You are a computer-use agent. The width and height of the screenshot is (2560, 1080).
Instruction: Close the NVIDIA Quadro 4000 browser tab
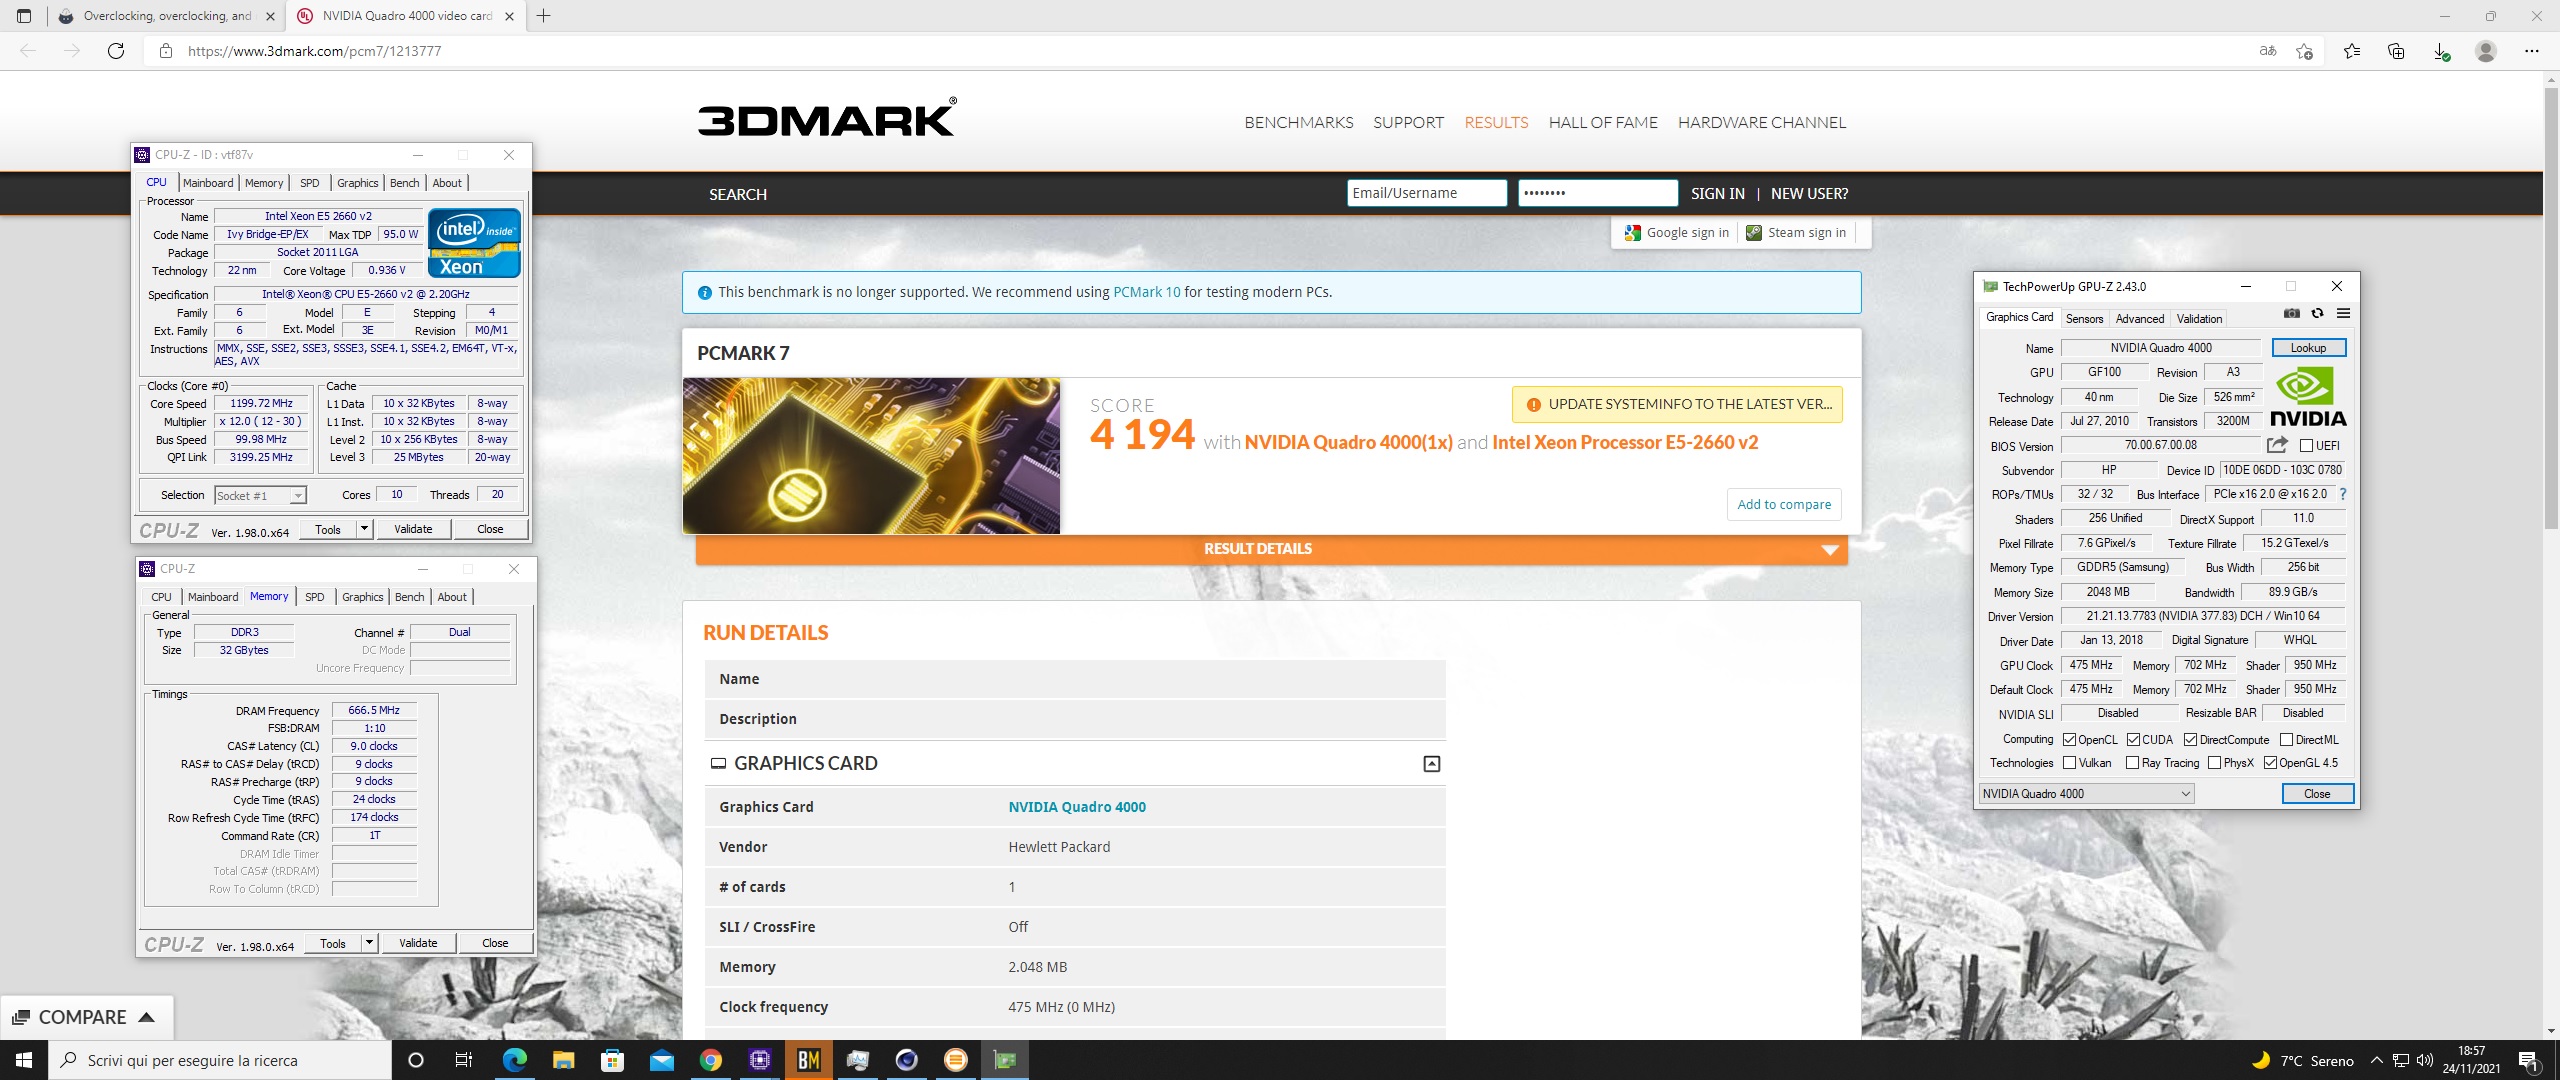(x=509, y=16)
